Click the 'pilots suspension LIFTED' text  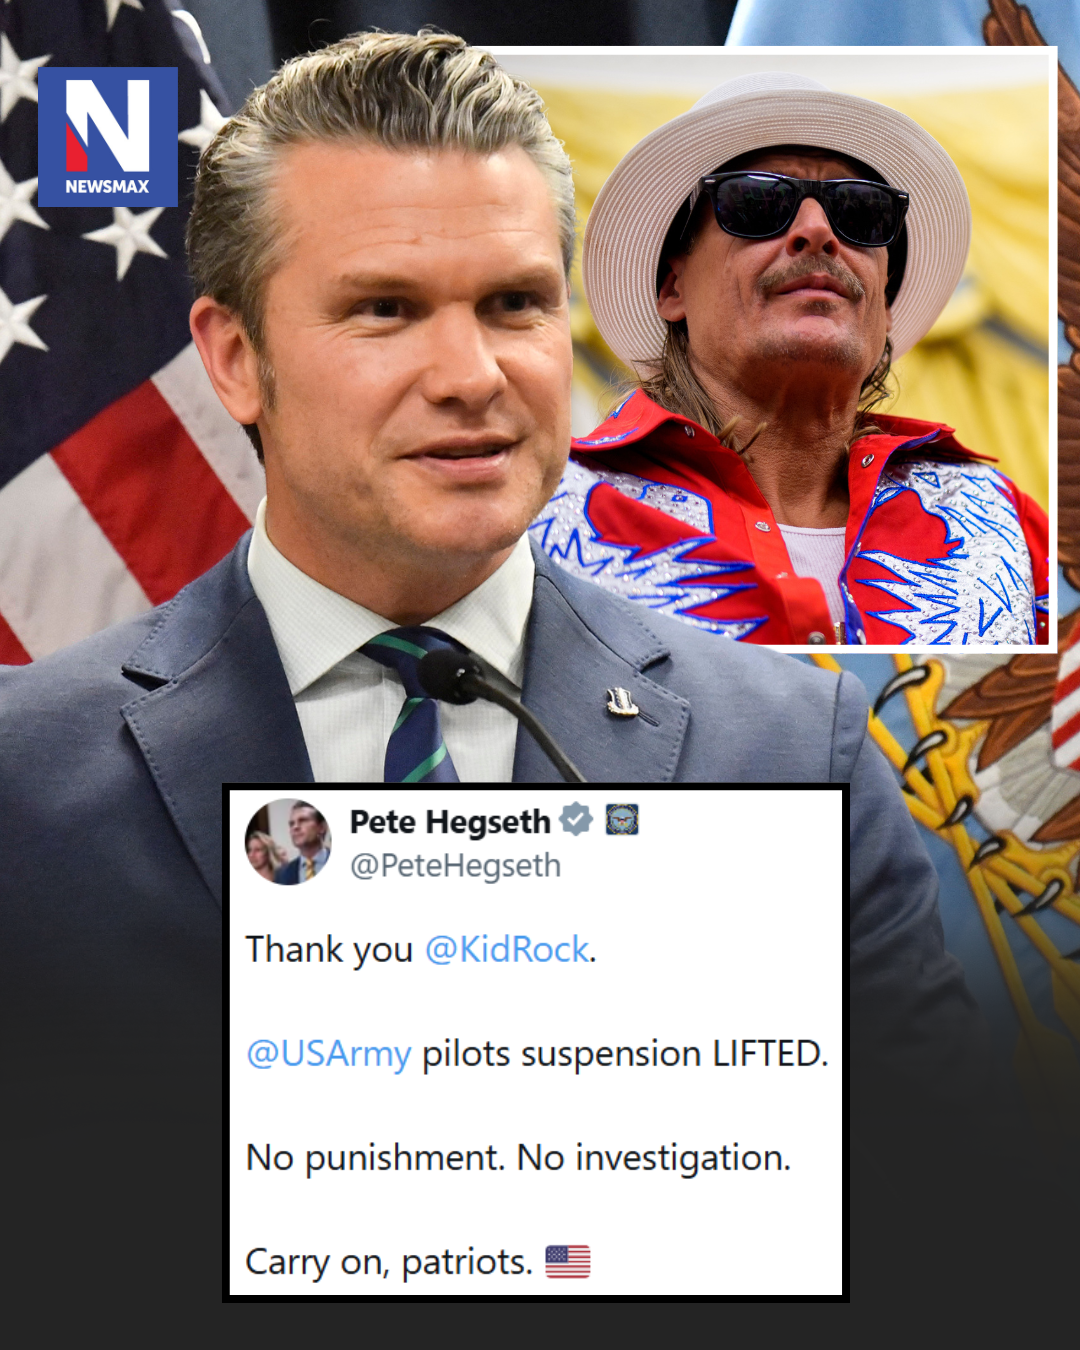coord(625,1054)
